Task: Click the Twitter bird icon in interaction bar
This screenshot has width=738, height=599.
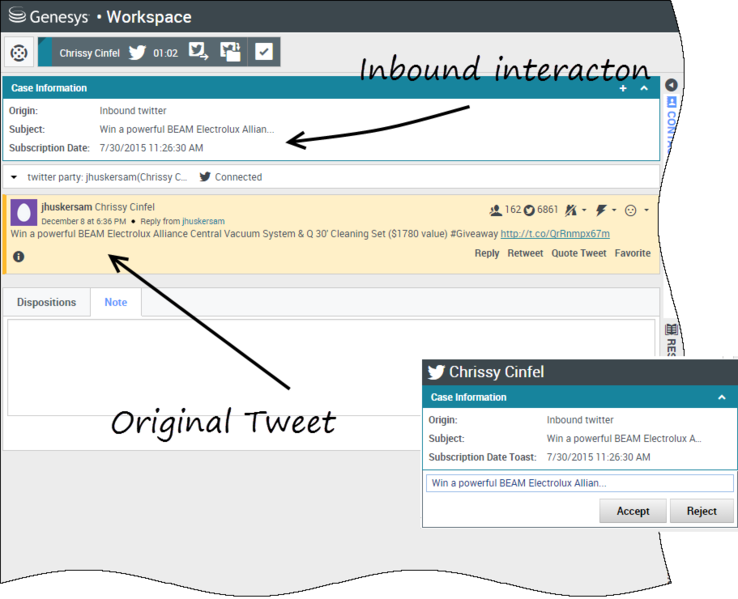Action: [x=137, y=52]
